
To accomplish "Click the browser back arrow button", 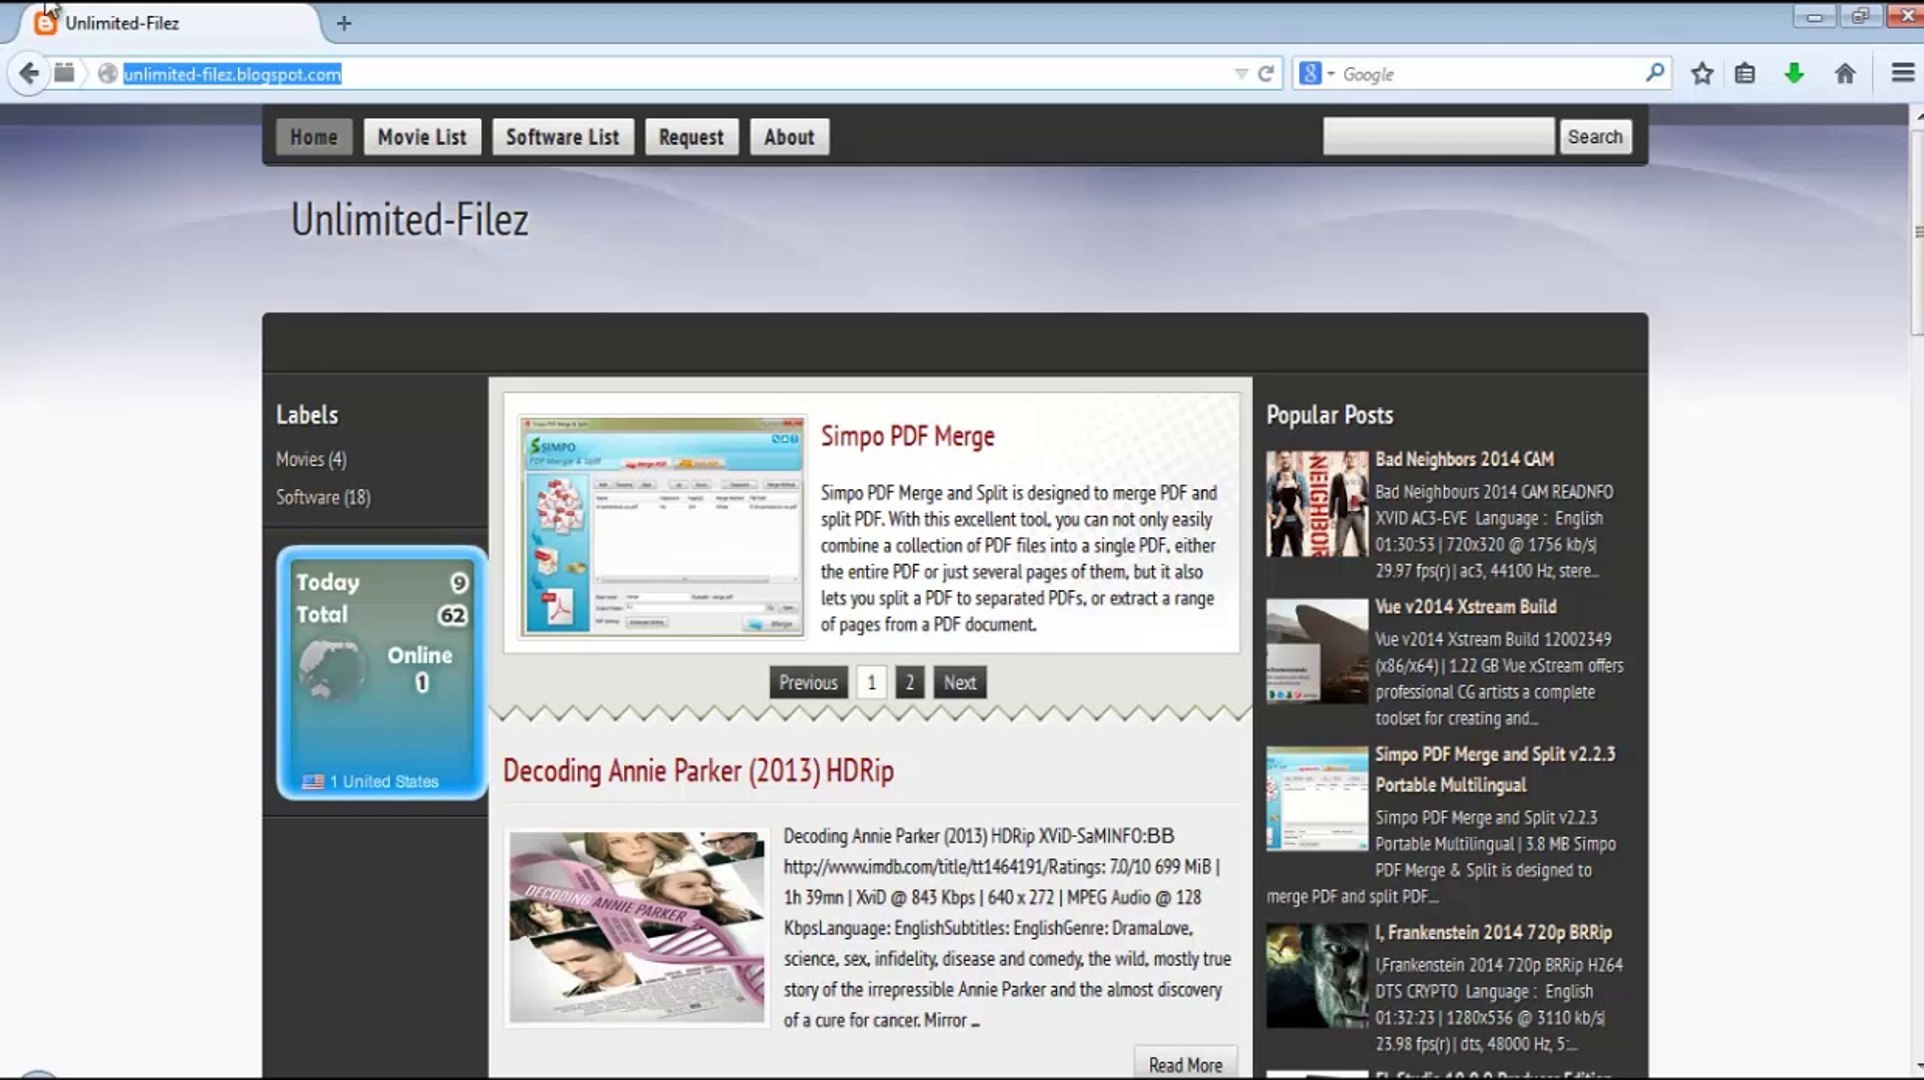I will tap(29, 73).
